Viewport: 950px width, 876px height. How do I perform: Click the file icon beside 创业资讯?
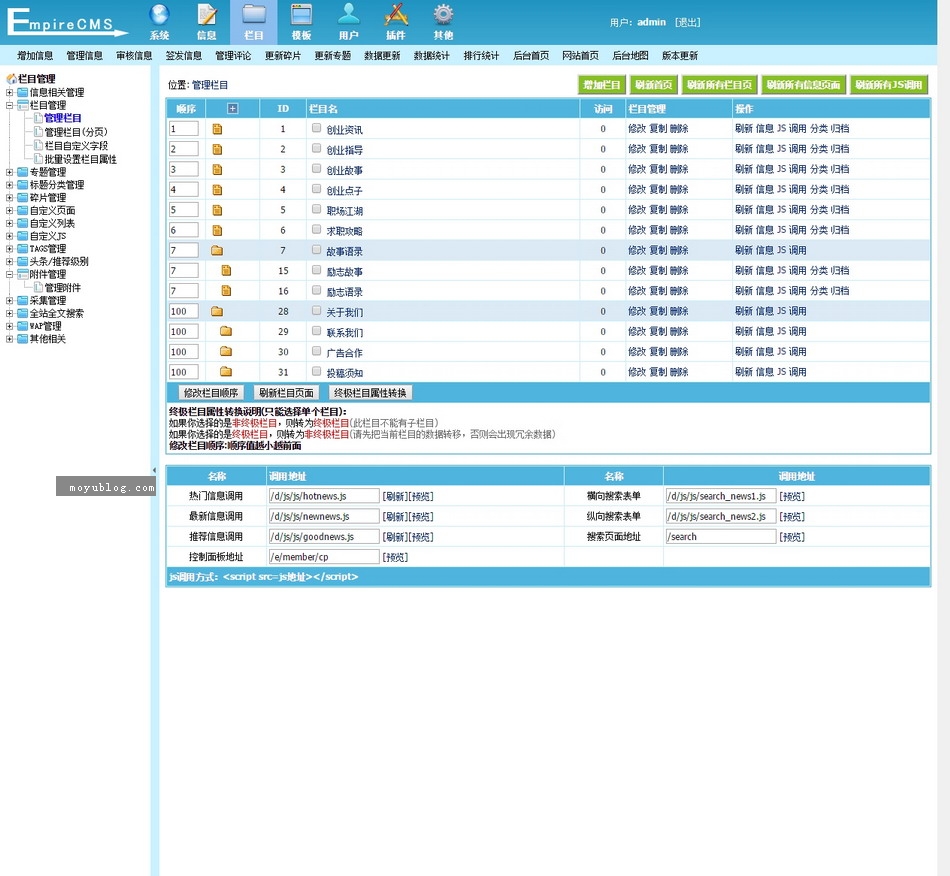tap(217, 129)
